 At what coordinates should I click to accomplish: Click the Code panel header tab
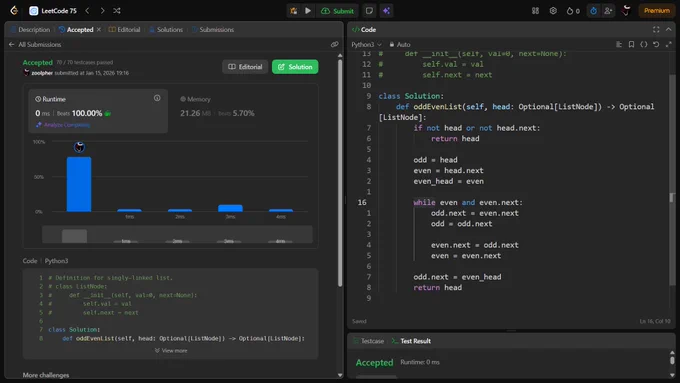364,29
